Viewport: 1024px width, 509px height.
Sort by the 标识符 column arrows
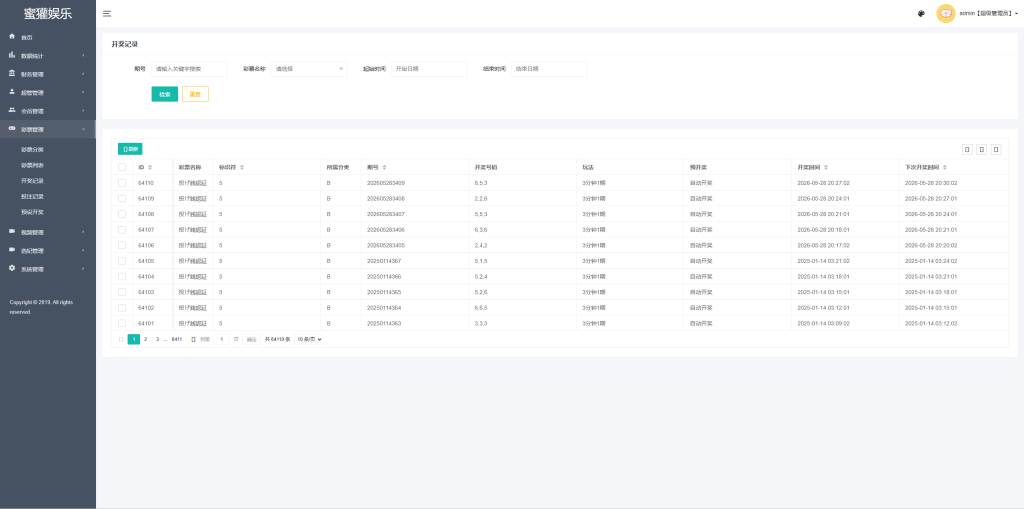click(x=242, y=167)
